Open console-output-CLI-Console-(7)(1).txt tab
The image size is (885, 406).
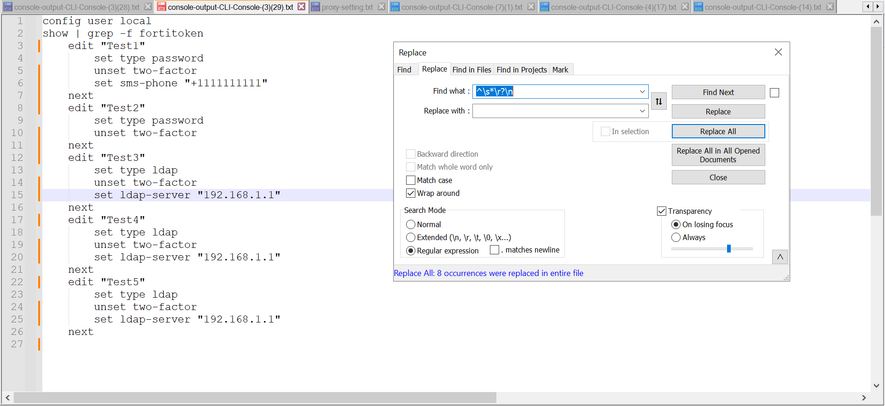(462, 7)
